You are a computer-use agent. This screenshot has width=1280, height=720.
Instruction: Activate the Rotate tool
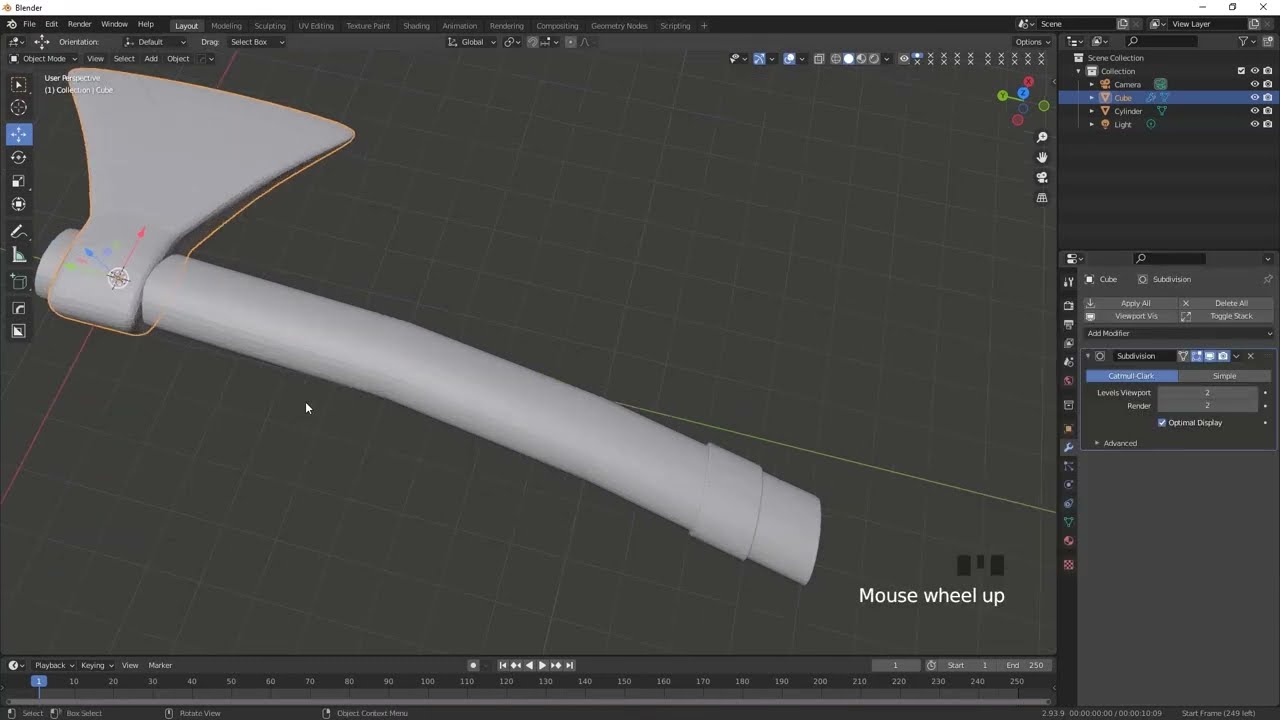pos(19,157)
